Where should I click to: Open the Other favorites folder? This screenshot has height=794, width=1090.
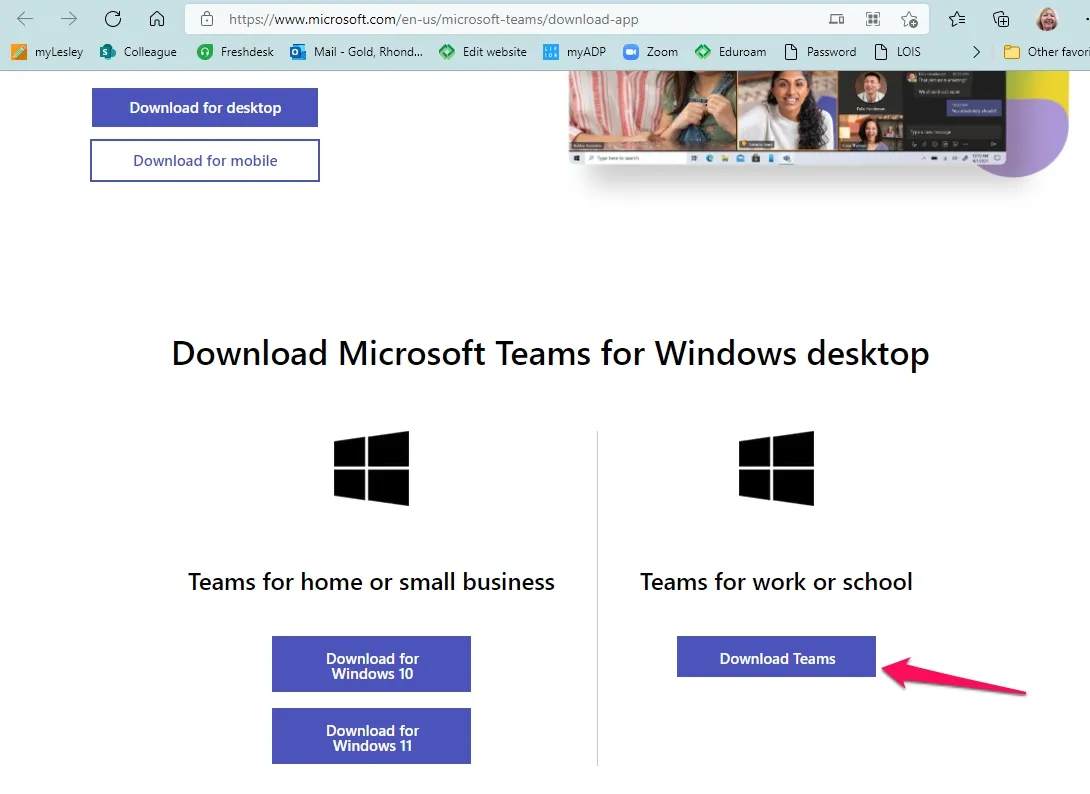(x=1048, y=51)
